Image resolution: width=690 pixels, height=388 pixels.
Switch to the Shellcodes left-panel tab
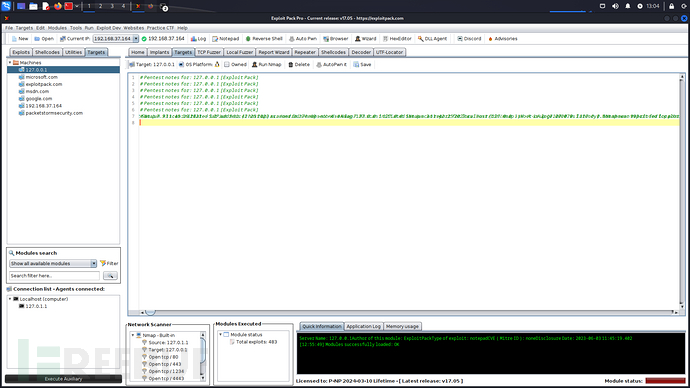click(x=47, y=52)
